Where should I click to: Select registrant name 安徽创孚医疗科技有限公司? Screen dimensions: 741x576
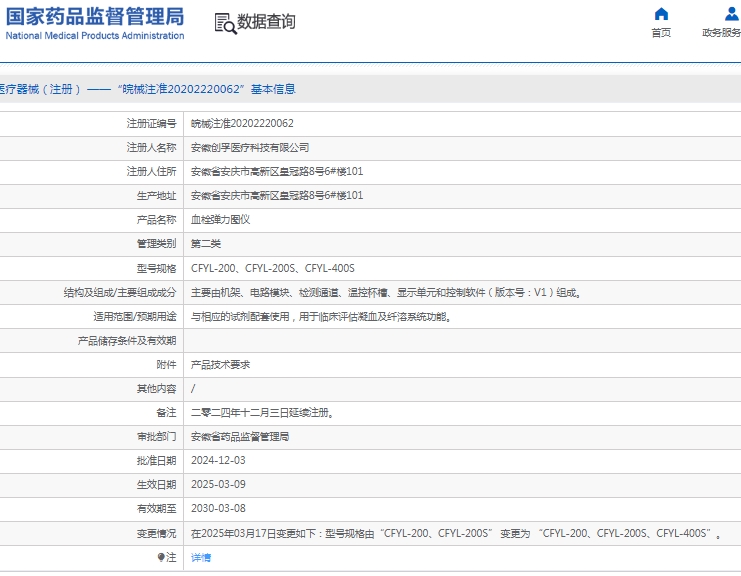(250, 148)
